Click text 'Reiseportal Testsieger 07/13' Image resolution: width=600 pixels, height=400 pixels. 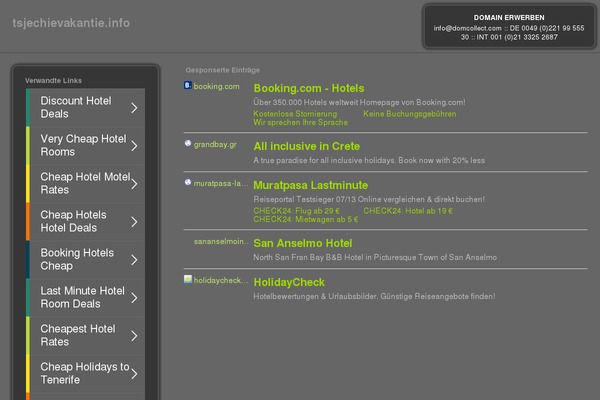304,199
